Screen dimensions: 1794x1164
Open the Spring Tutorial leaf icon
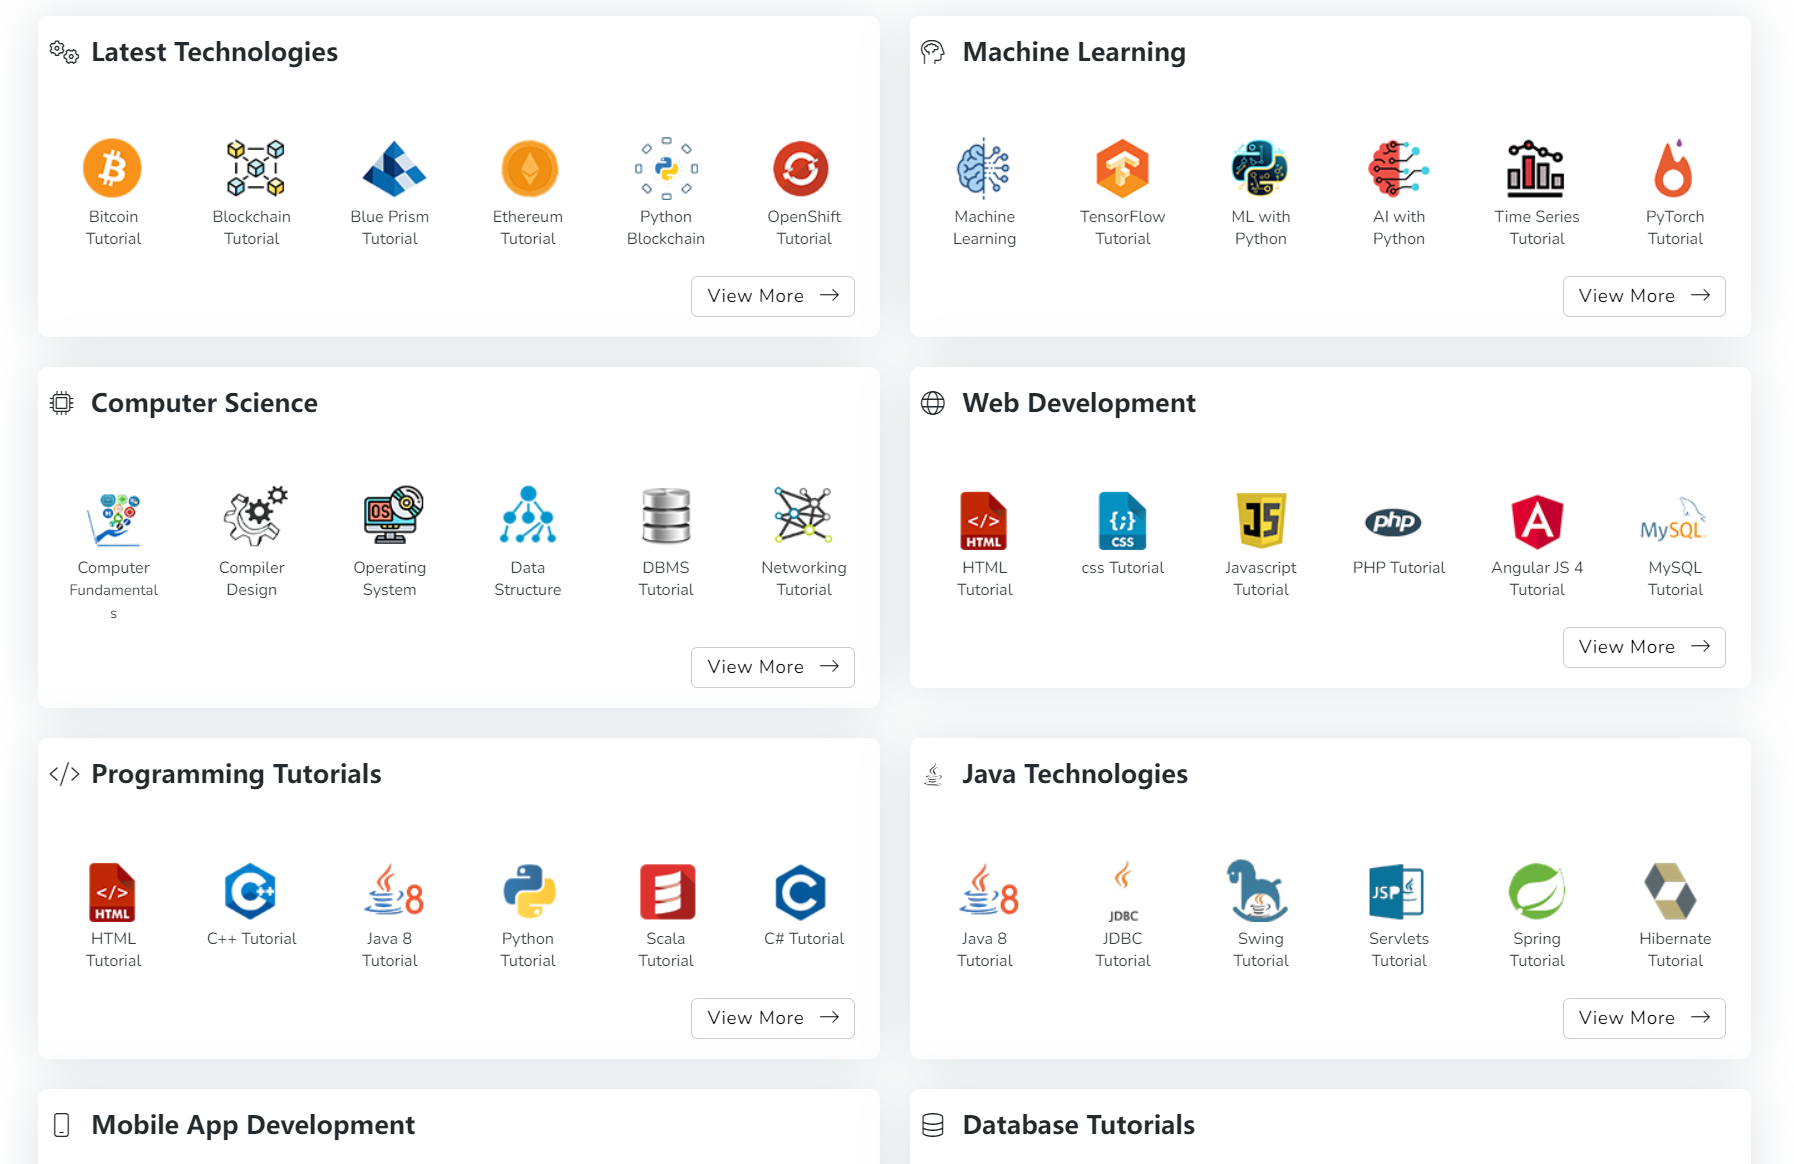(1536, 891)
